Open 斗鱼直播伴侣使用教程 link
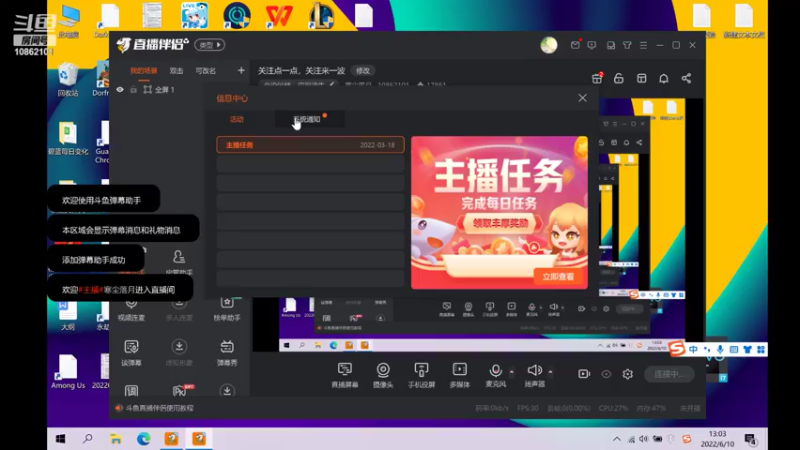 tap(160, 408)
